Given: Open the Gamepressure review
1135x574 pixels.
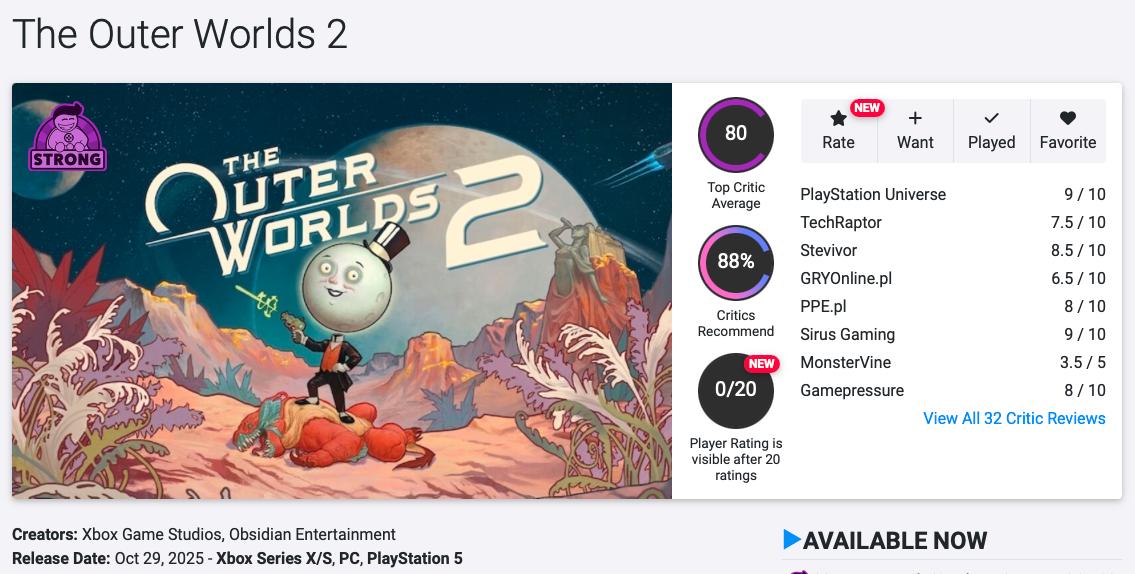Looking at the screenshot, I should (852, 390).
